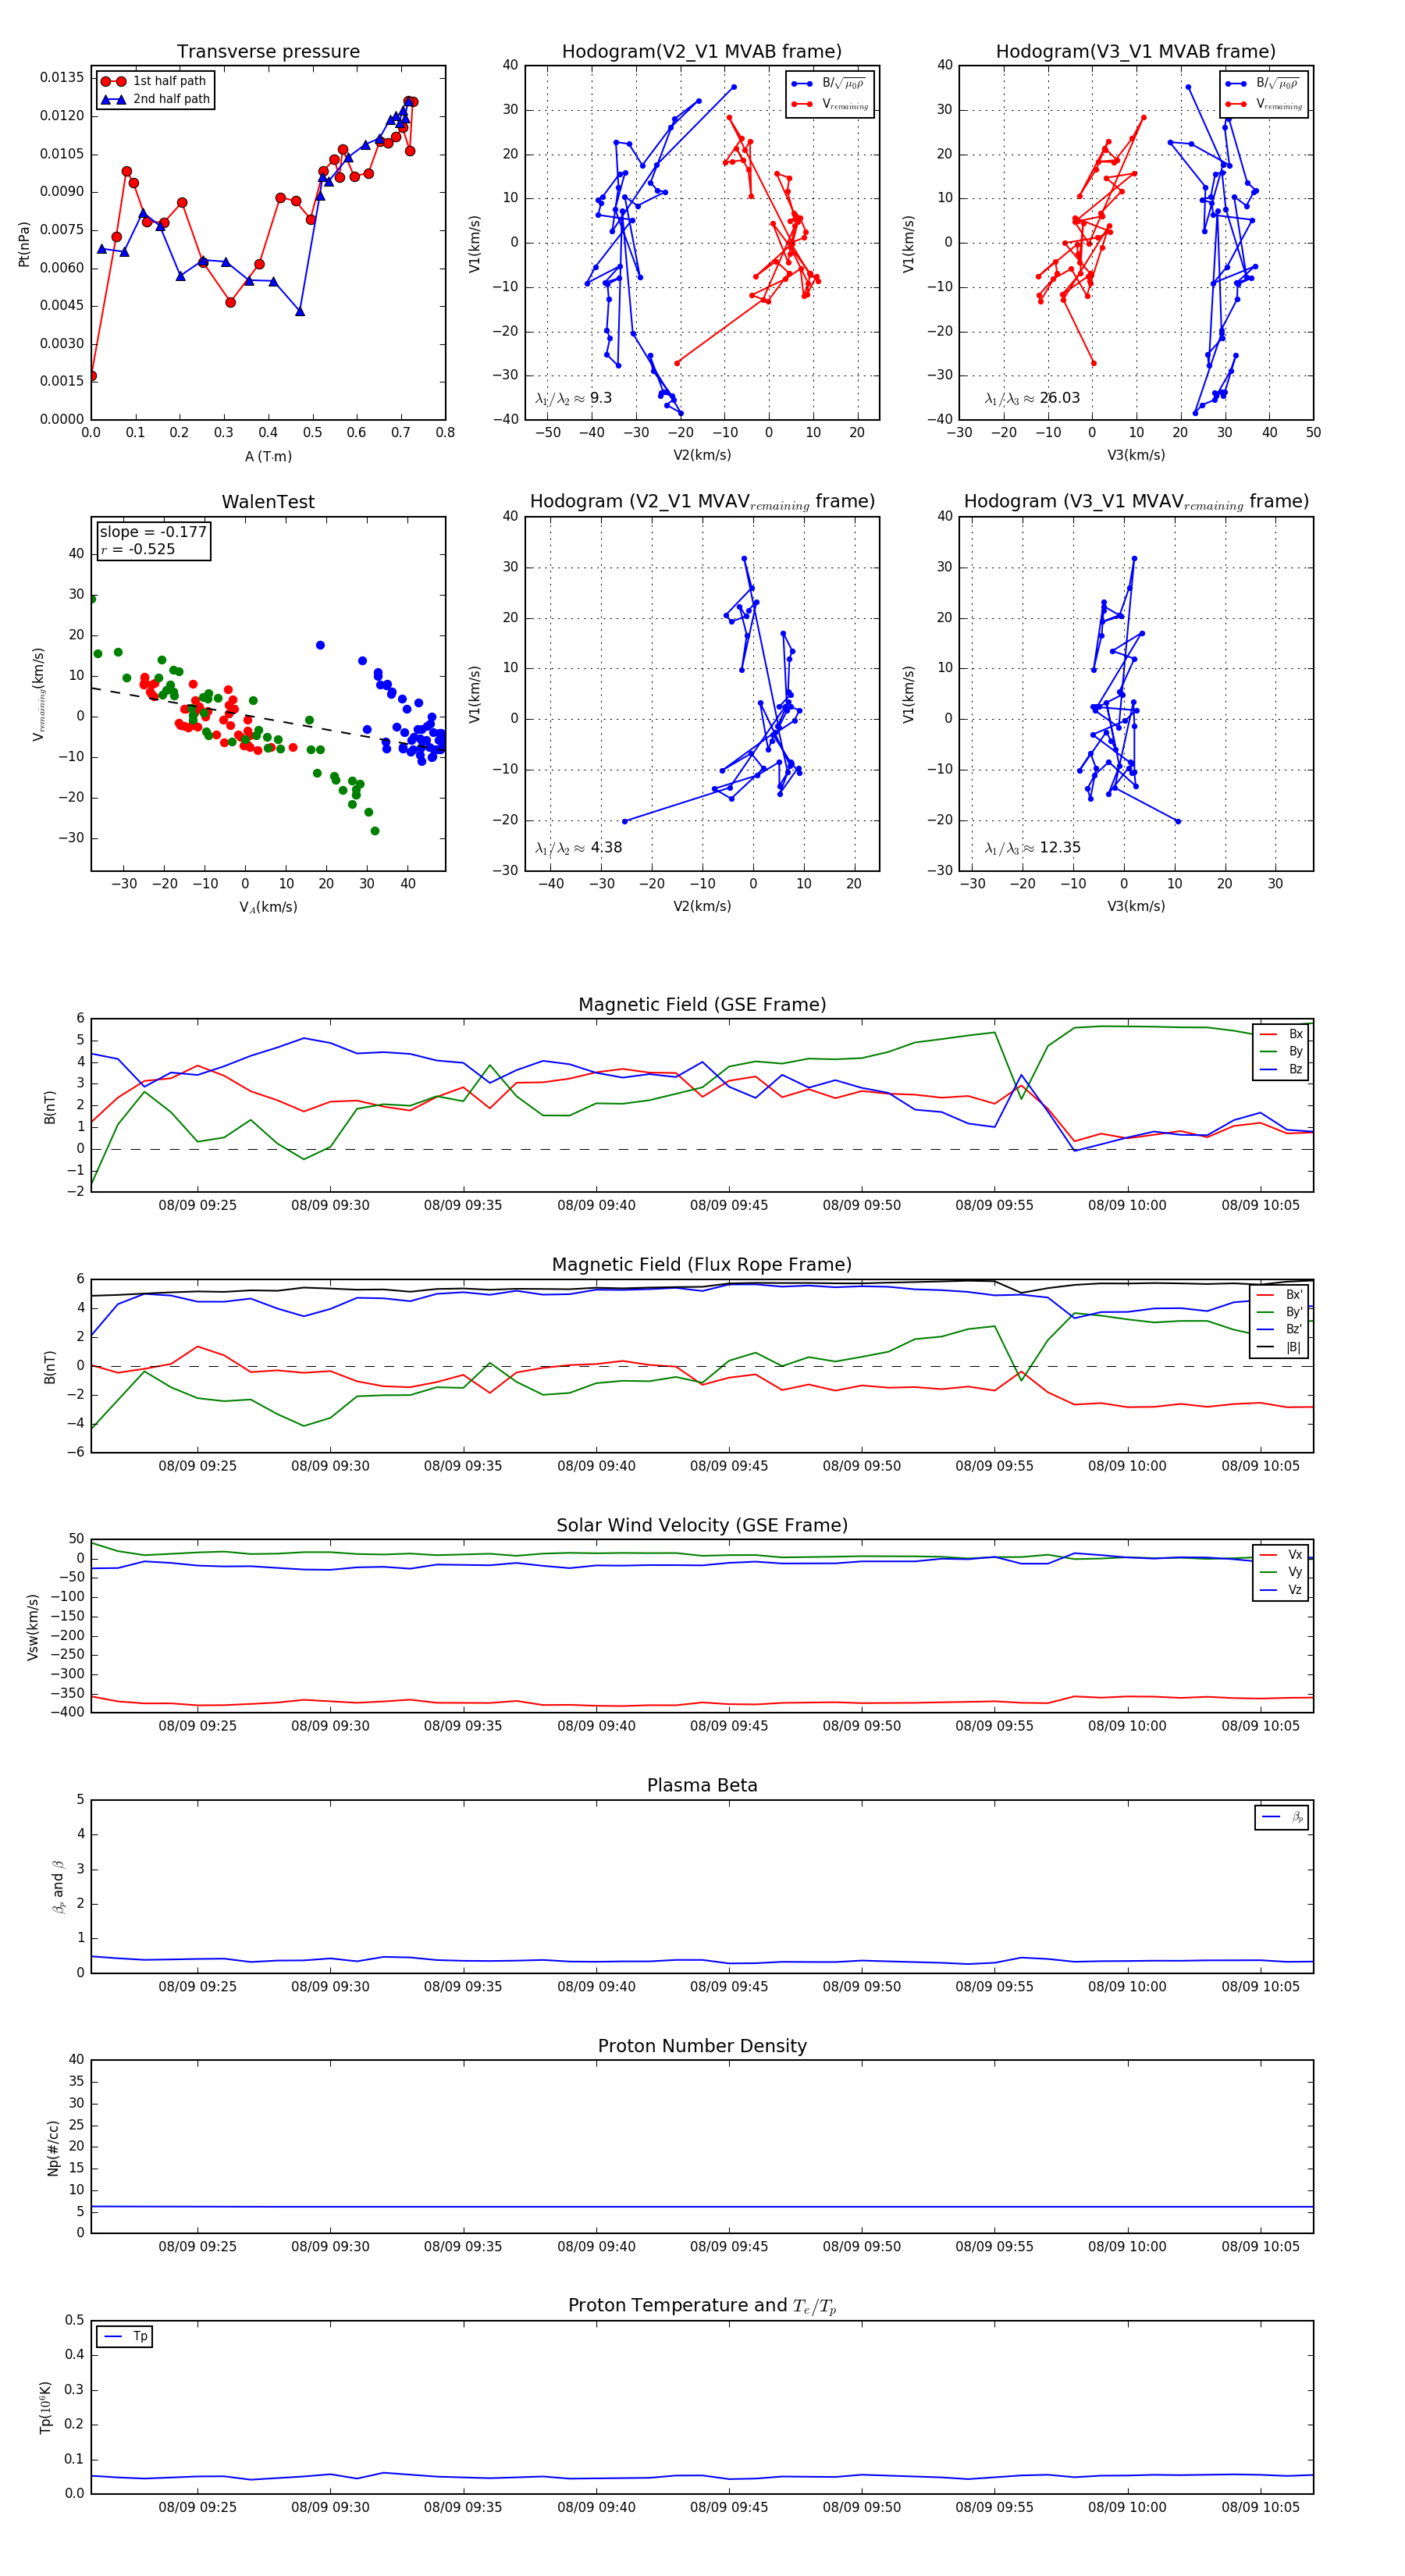Image resolution: width=1405 pixels, height=2576 pixels.
Task: Click the "Transverse pressure" plot title
Action: click(x=268, y=52)
